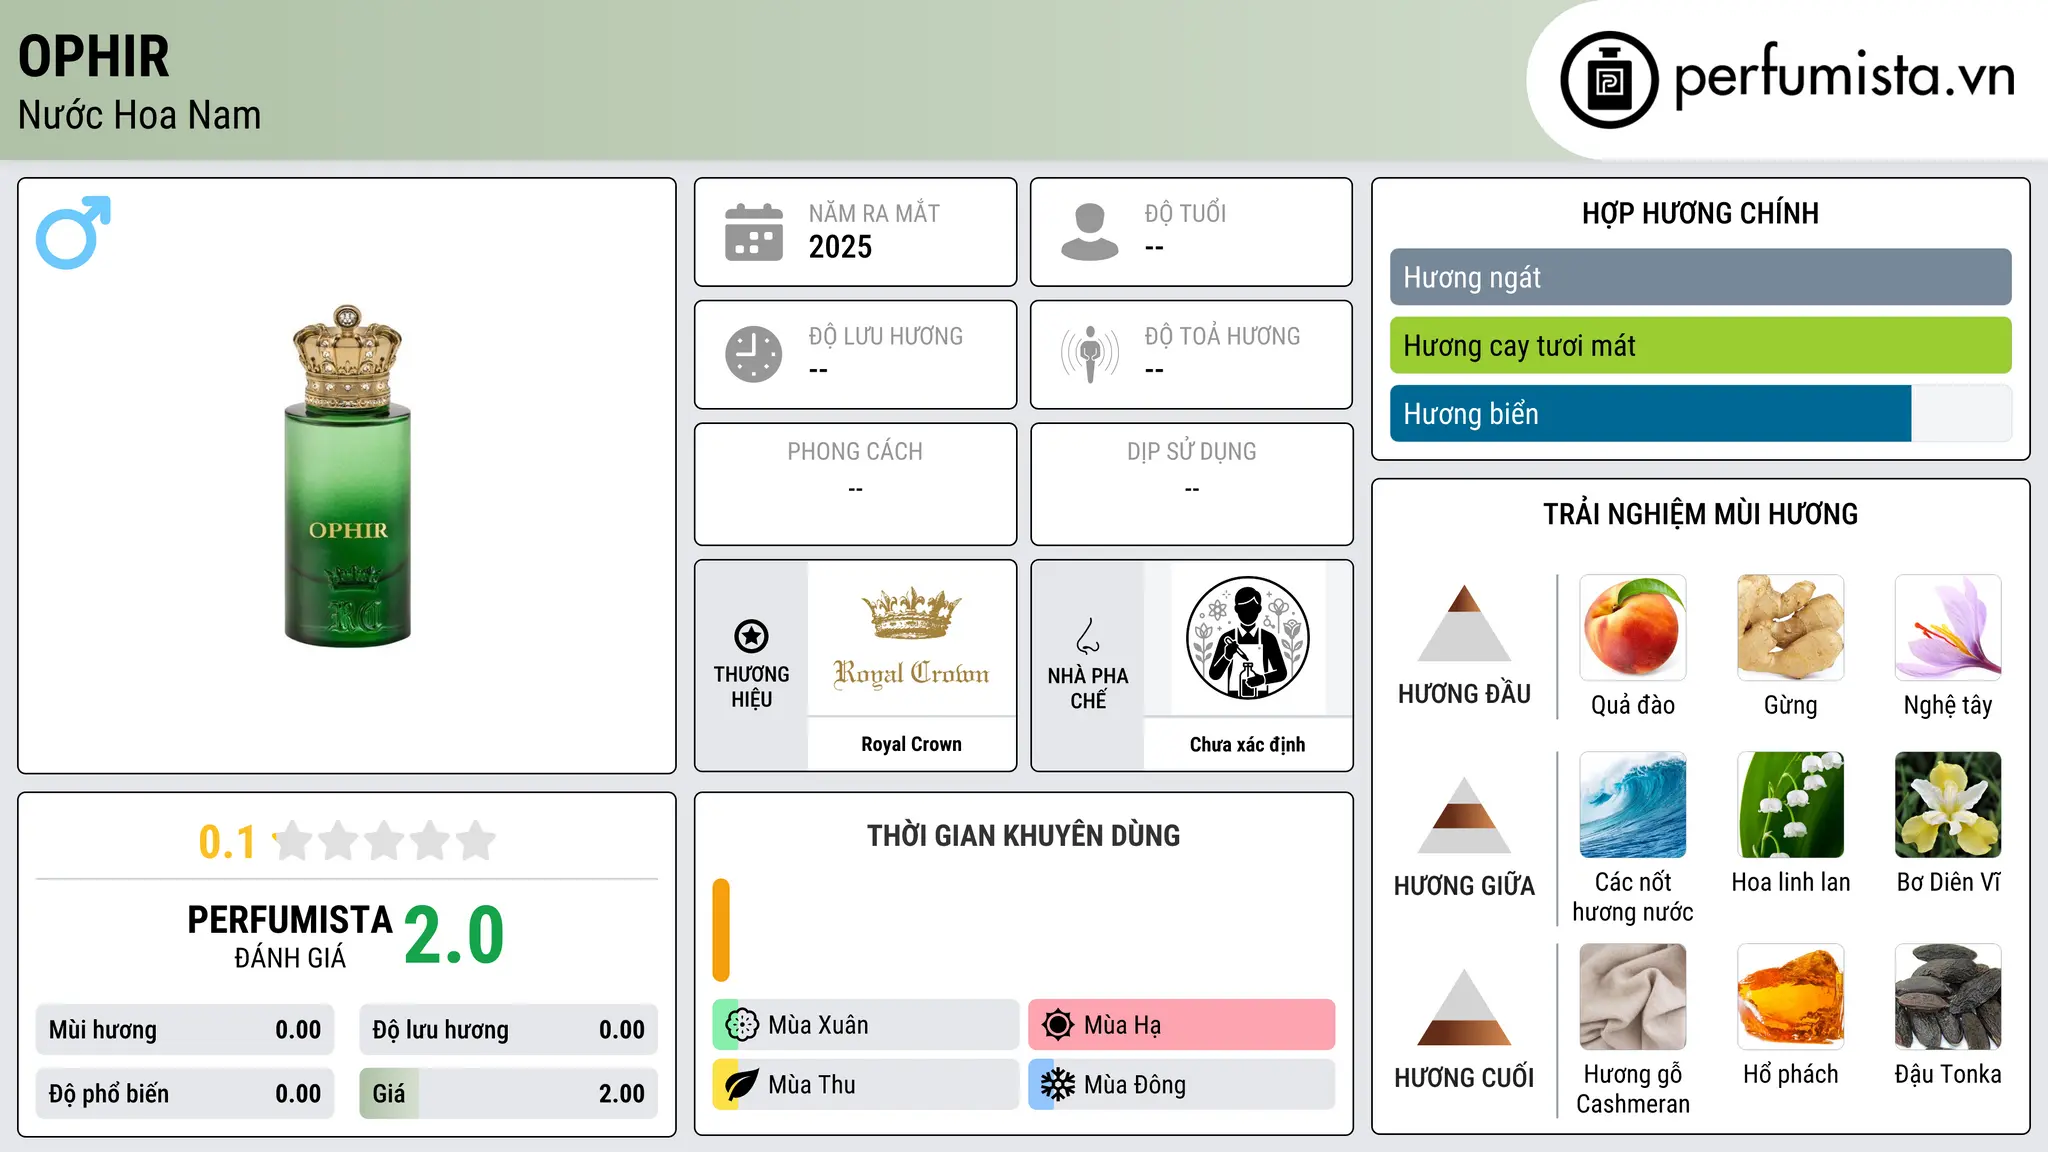The height and width of the screenshot is (1152, 2048).
Task: Click the Trải Nghiệm Mùi Hương heading
Action: coord(1700,514)
